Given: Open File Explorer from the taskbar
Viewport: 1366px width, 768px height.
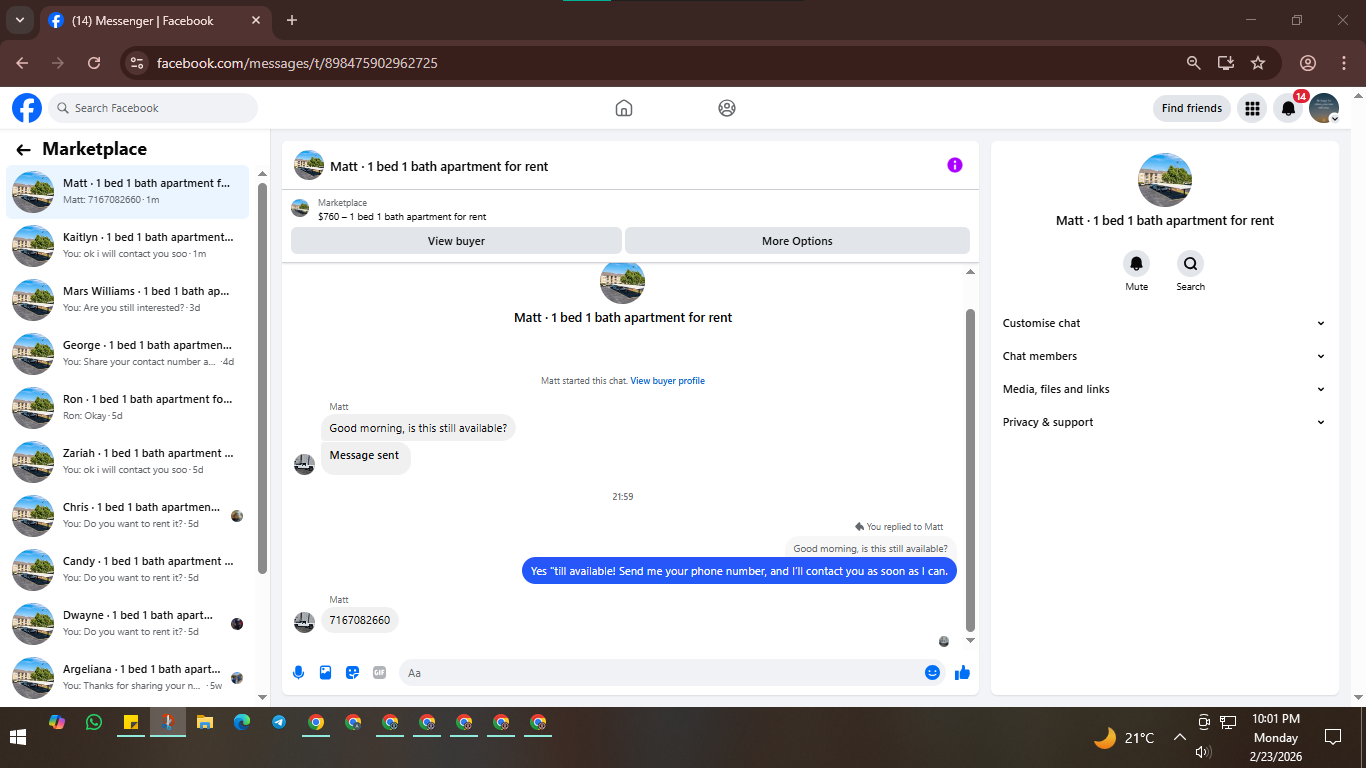Looking at the screenshot, I should pos(205,722).
